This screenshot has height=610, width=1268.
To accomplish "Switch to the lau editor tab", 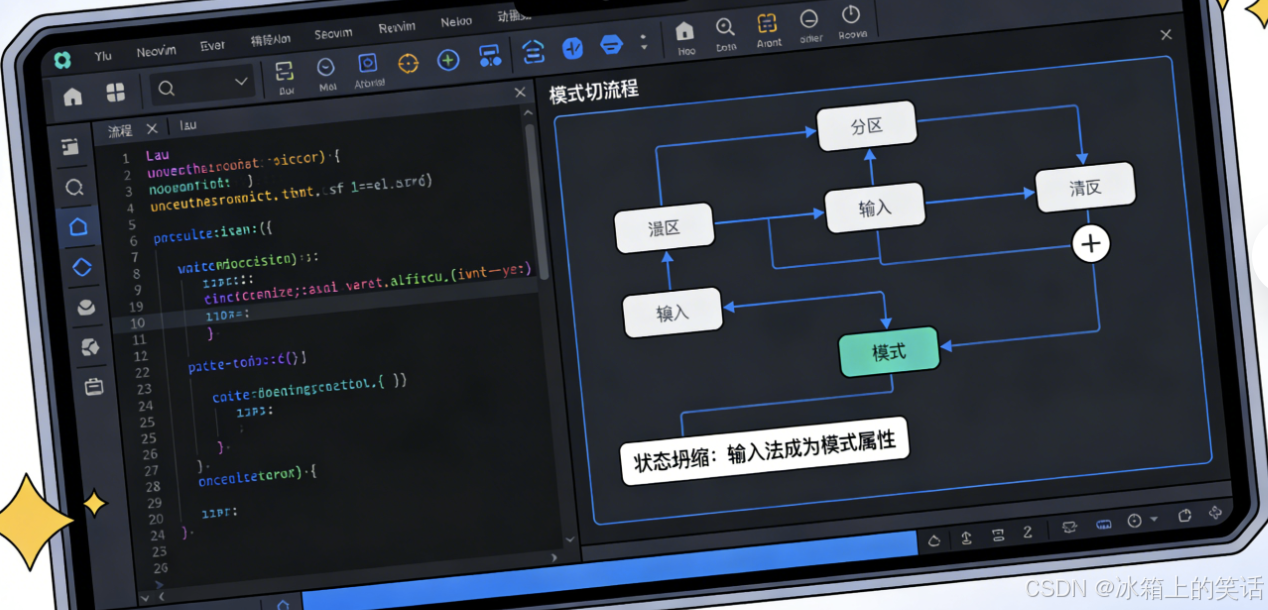I will 189,125.
